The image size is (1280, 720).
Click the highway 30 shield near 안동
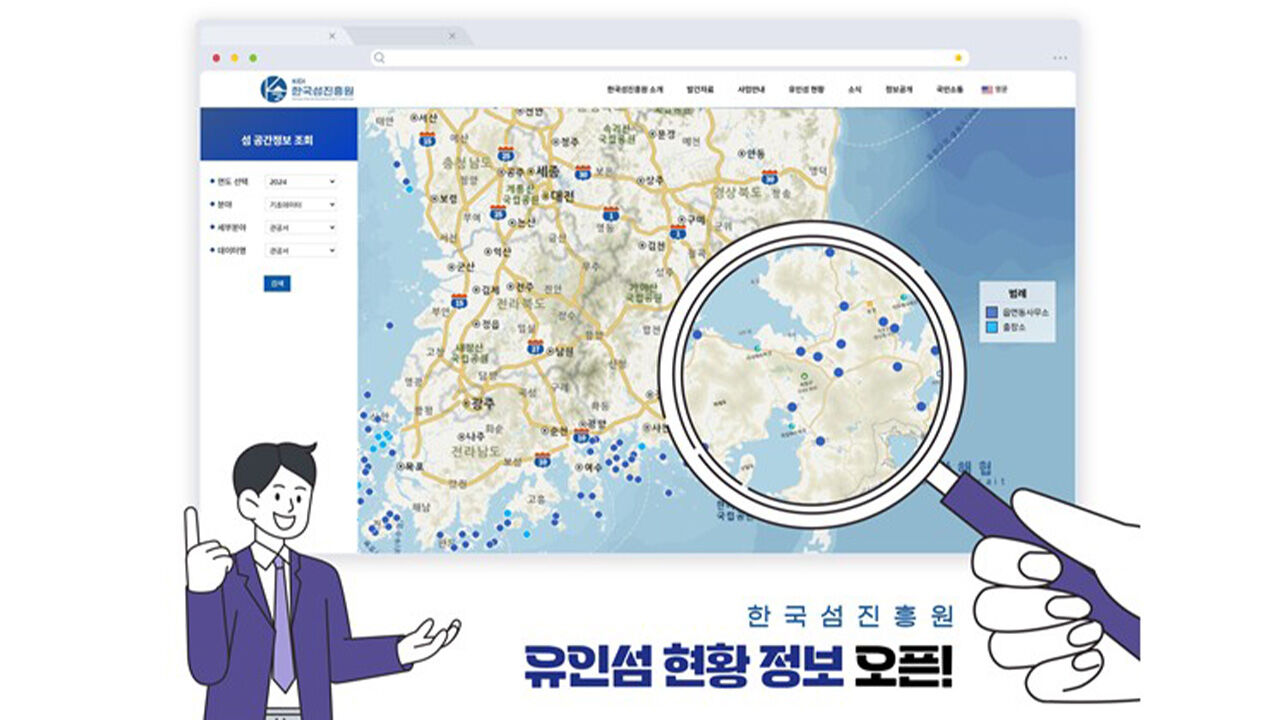tap(768, 177)
